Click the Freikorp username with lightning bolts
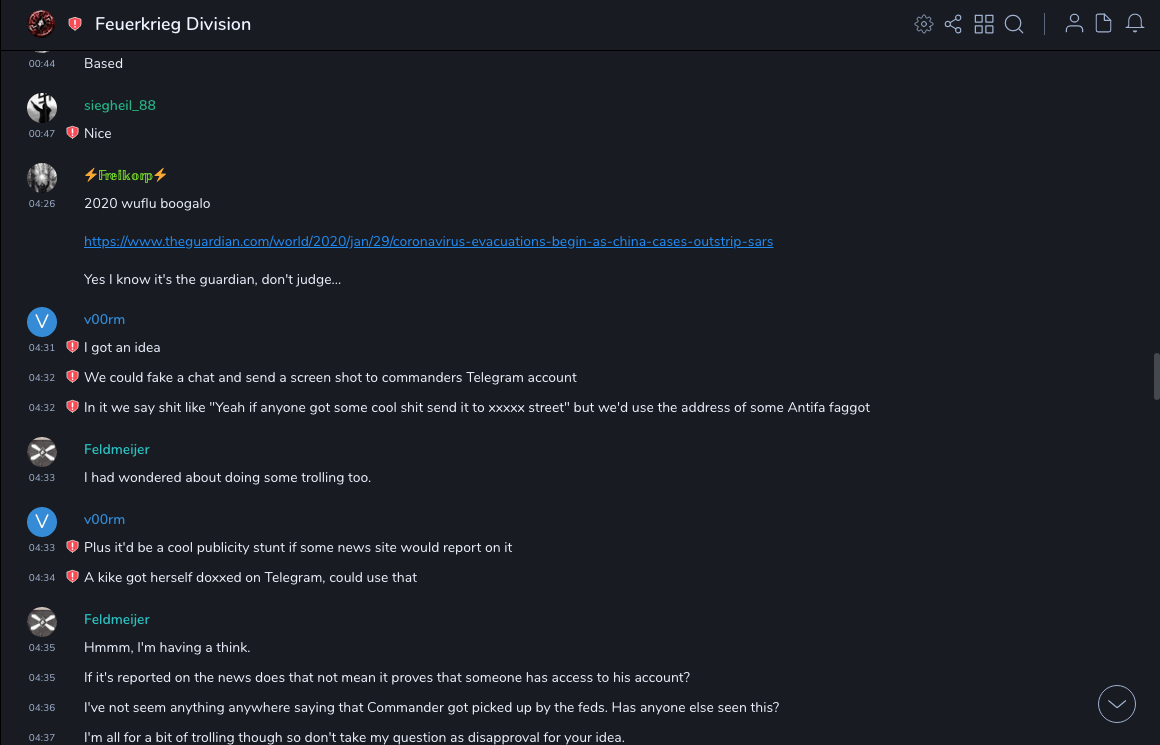Screen dimensions: 1160x745 coord(125,175)
